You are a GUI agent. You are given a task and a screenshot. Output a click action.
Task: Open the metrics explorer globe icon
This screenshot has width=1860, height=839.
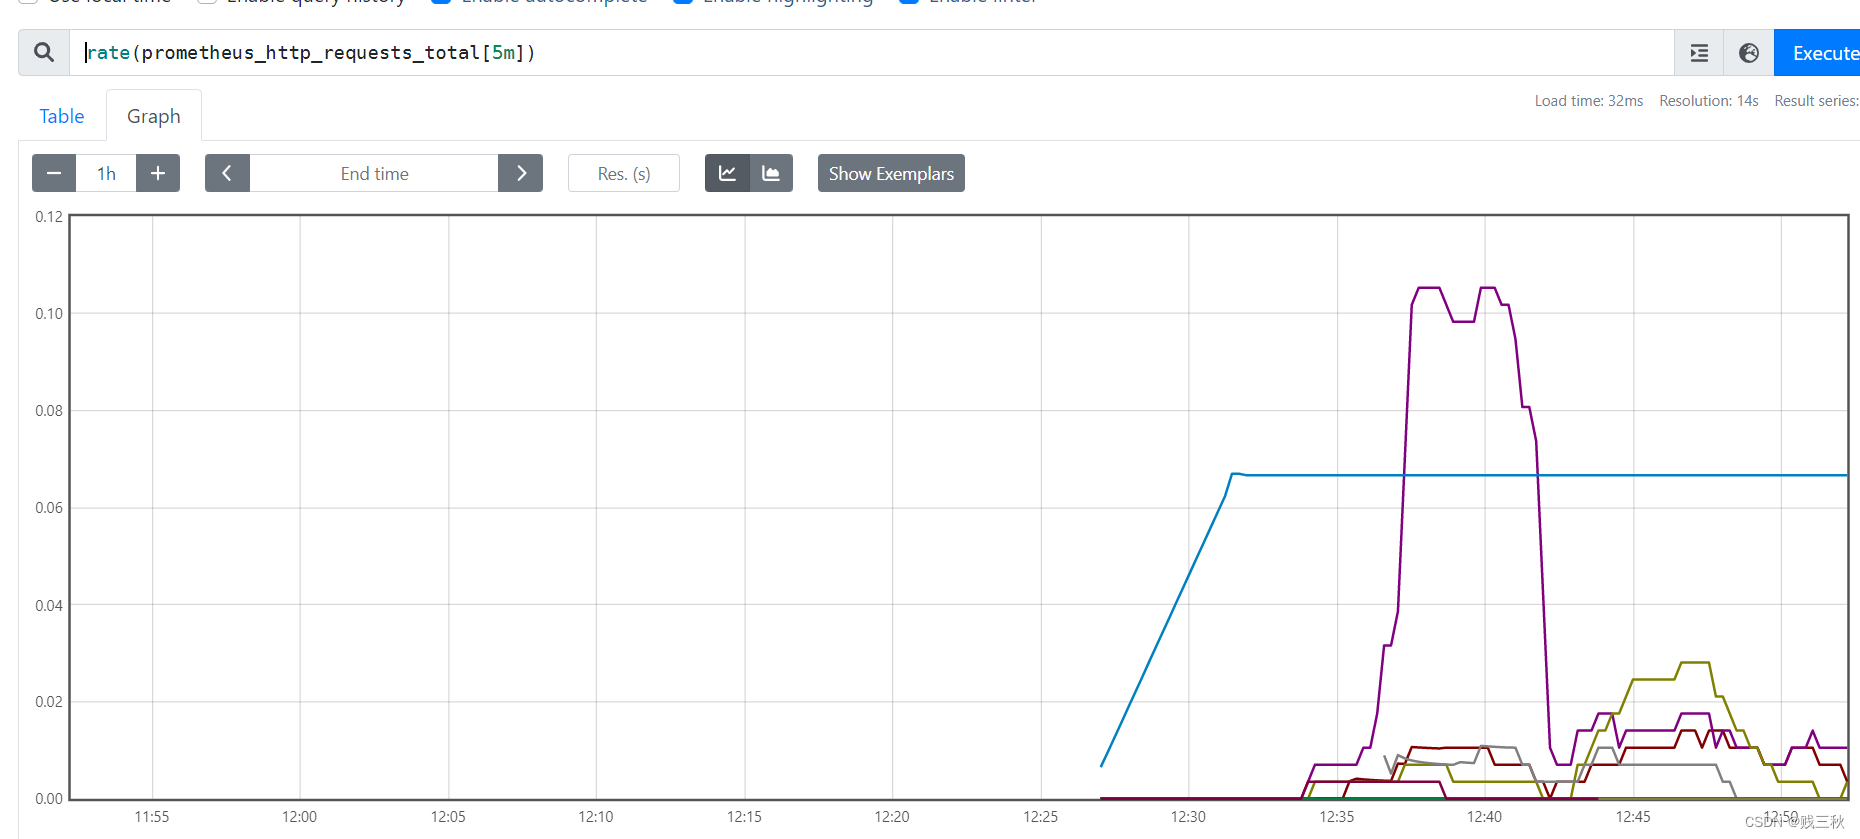(x=1749, y=53)
